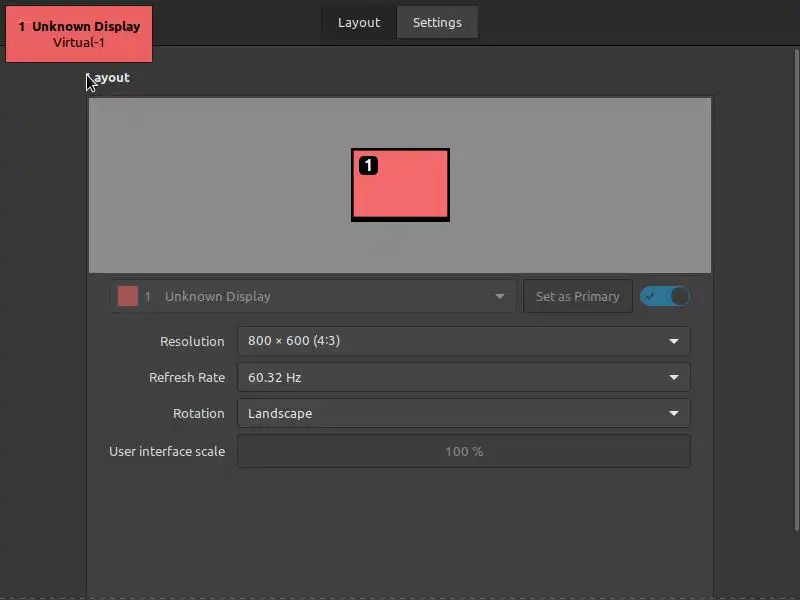Open the Rotation dropdown showing Landscape

pos(464,413)
